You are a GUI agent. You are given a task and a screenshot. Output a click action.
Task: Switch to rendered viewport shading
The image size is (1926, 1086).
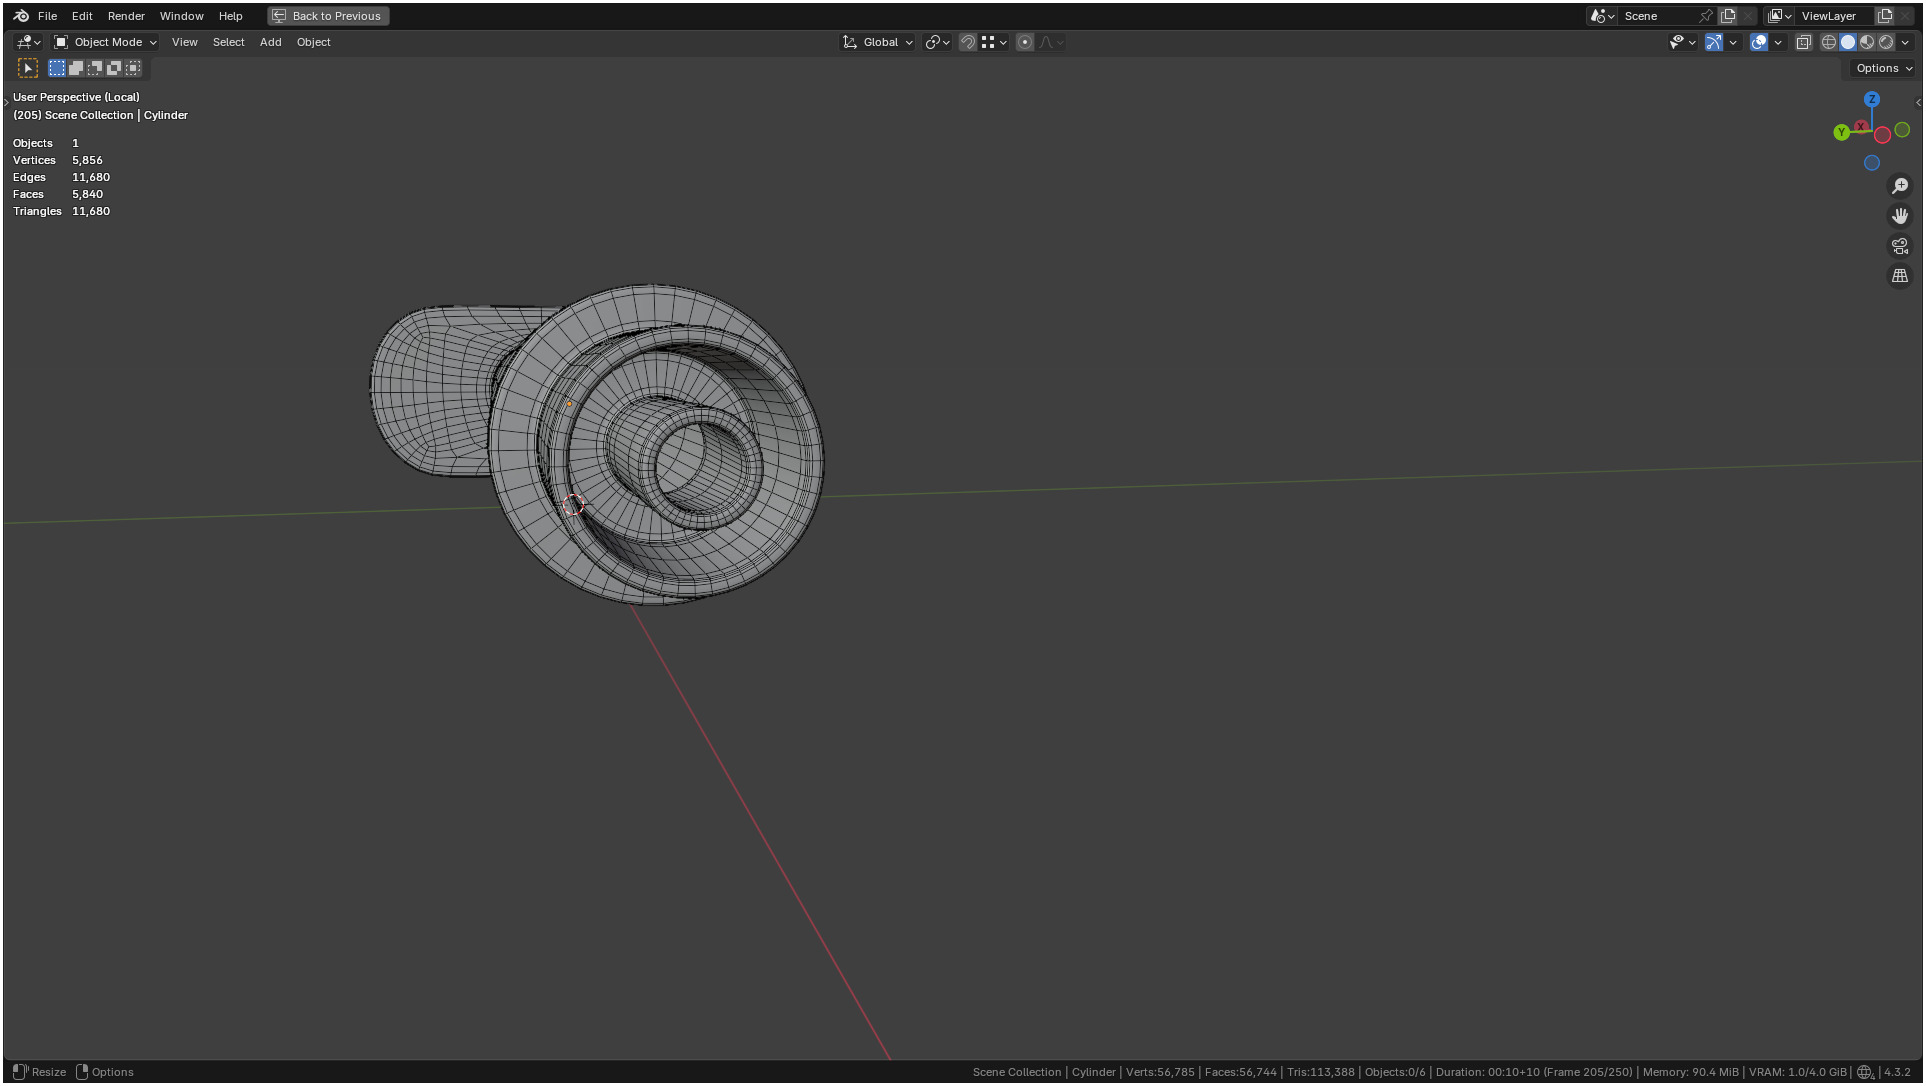click(1886, 42)
